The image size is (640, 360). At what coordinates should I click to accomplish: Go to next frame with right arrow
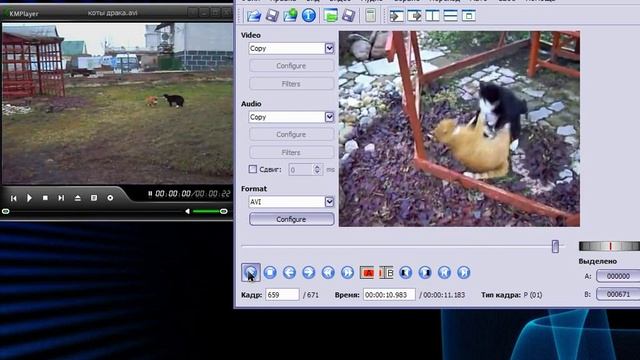point(309,272)
